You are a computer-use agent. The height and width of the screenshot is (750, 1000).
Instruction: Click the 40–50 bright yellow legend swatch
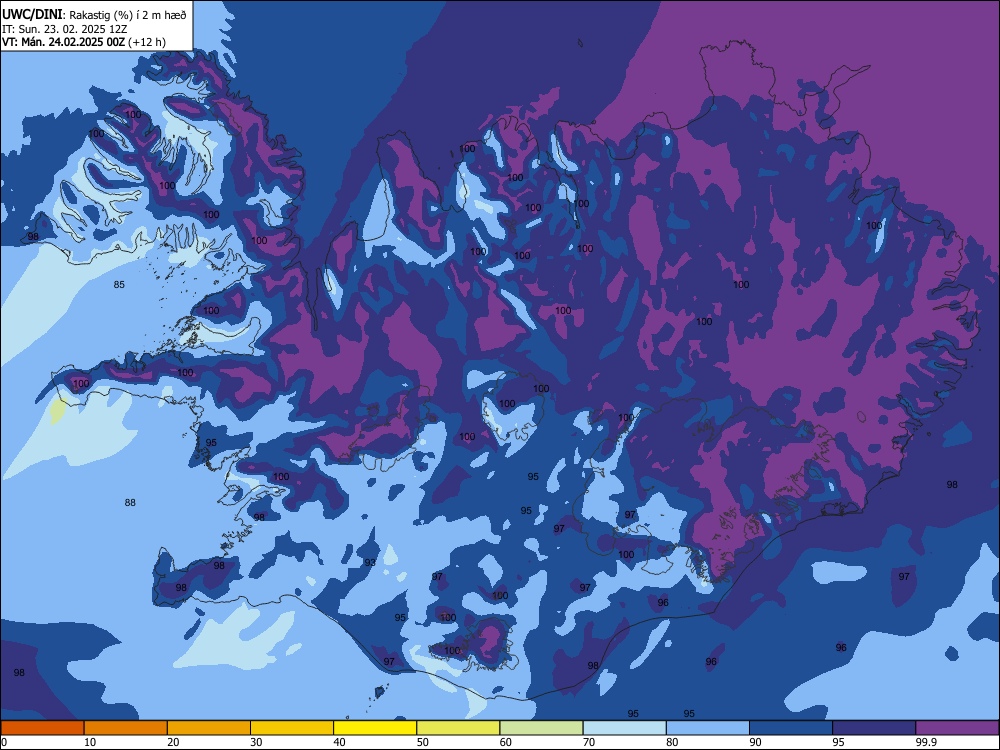(375, 728)
